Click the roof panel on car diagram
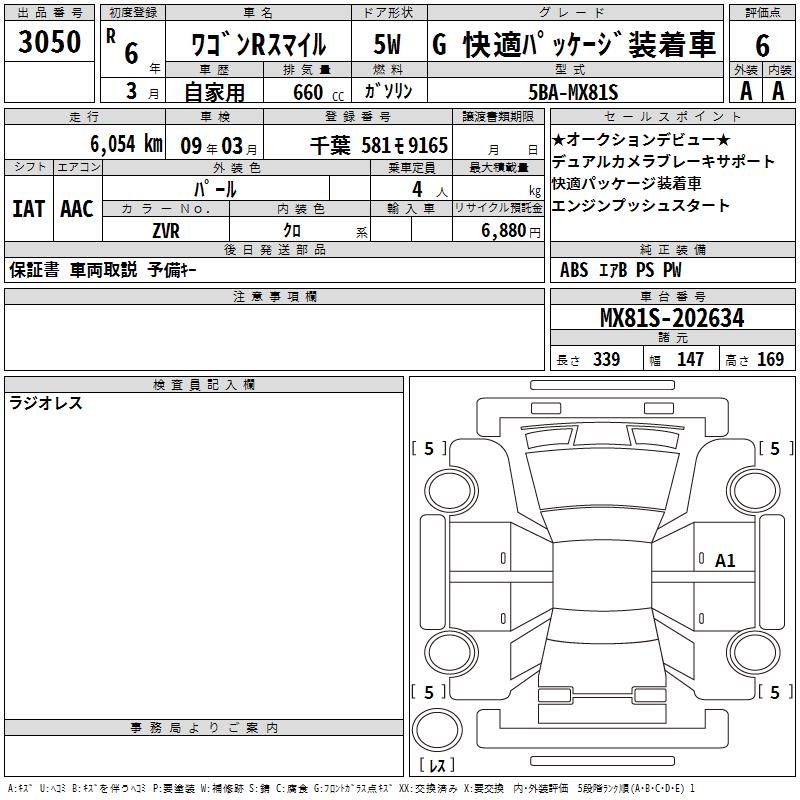The image size is (800, 800). 602,575
